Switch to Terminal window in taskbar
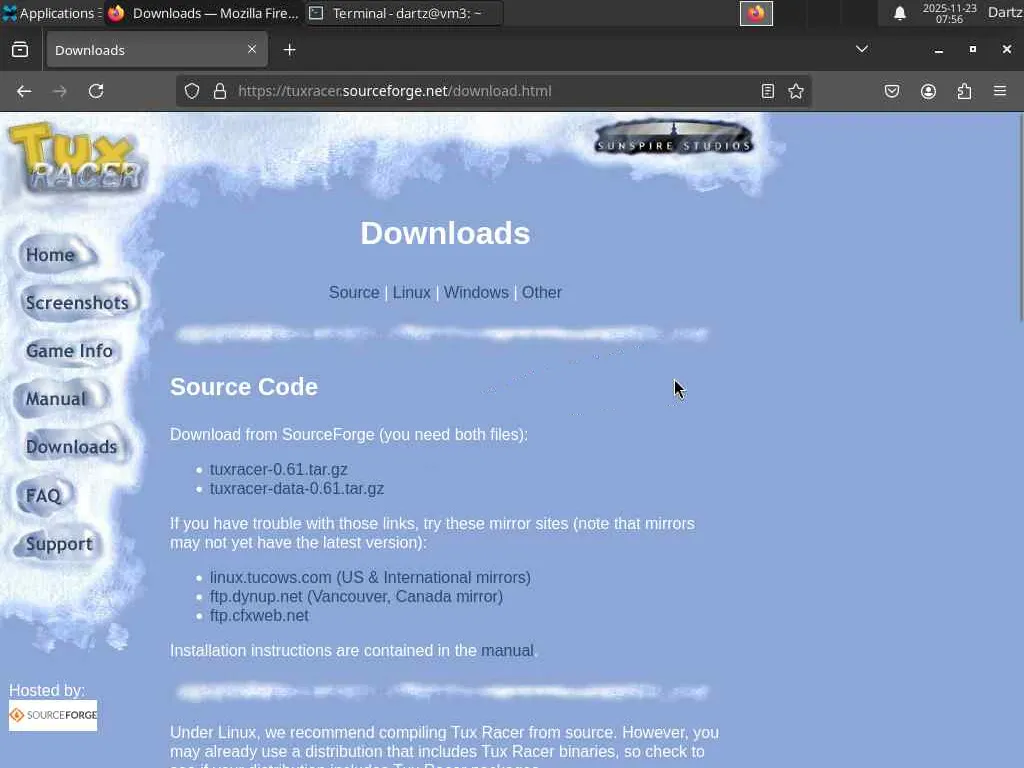Screen dimensions: 1024x768 click(x=404, y=13)
